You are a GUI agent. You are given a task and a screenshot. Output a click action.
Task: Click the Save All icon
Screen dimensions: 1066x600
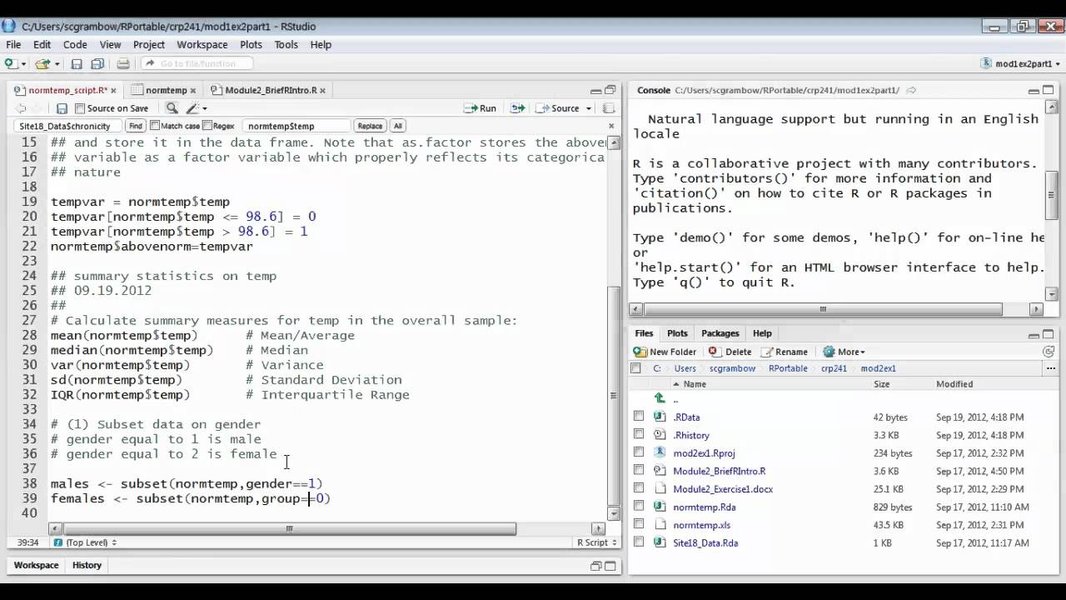pos(97,63)
